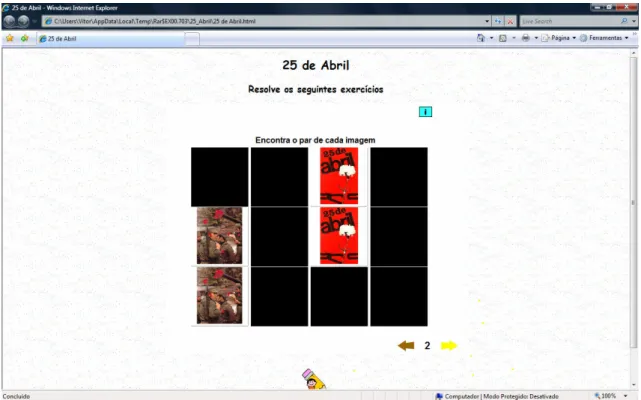Open the recent pages dropdown beside Forward
The image size is (641, 400).
pyautogui.click(x=35, y=21)
